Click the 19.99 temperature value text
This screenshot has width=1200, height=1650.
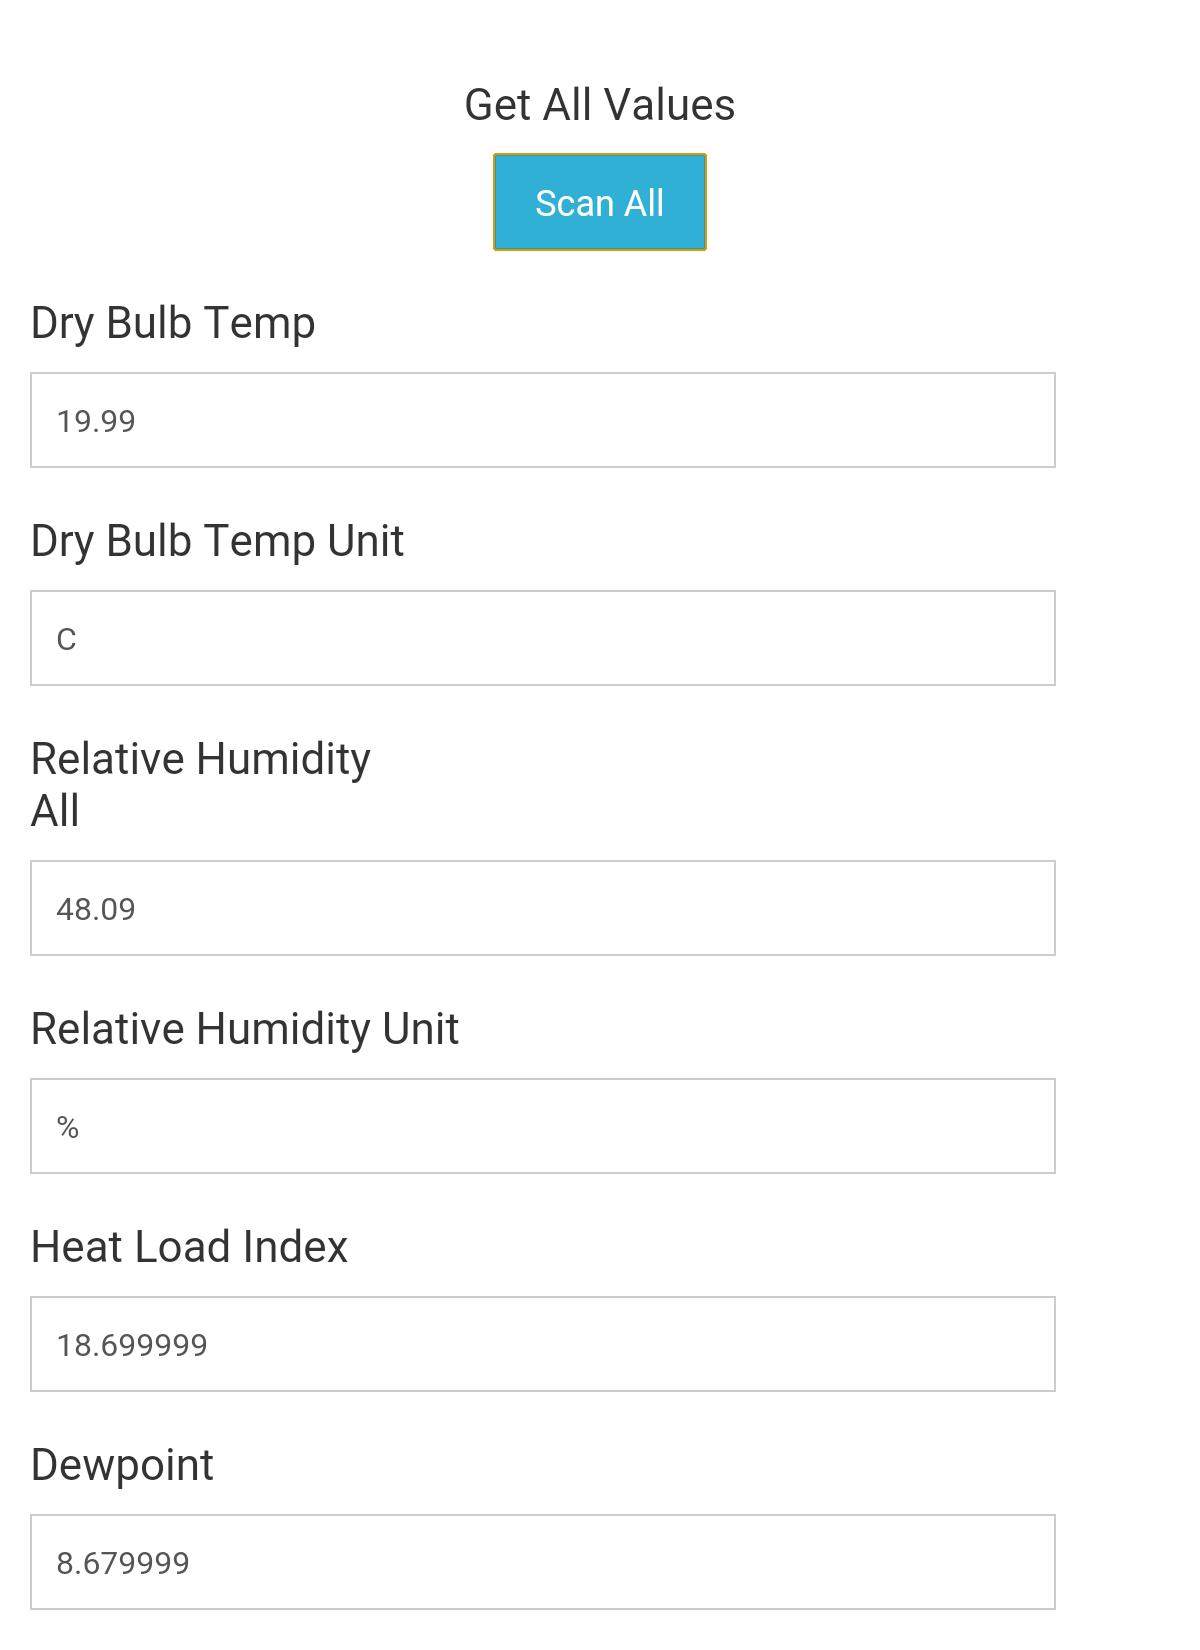(96, 421)
